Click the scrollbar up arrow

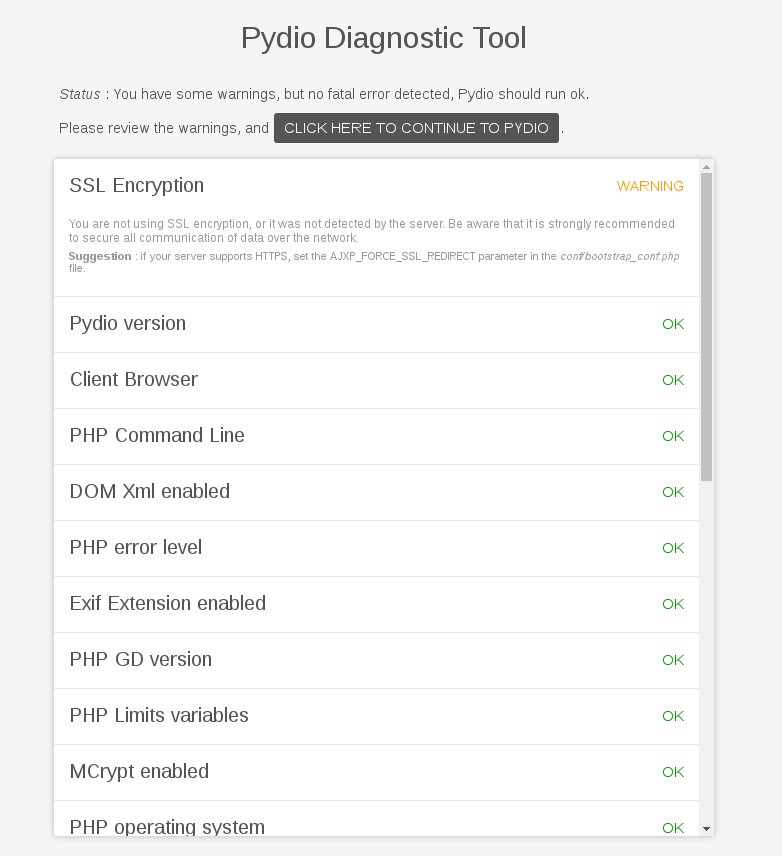click(x=706, y=167)
